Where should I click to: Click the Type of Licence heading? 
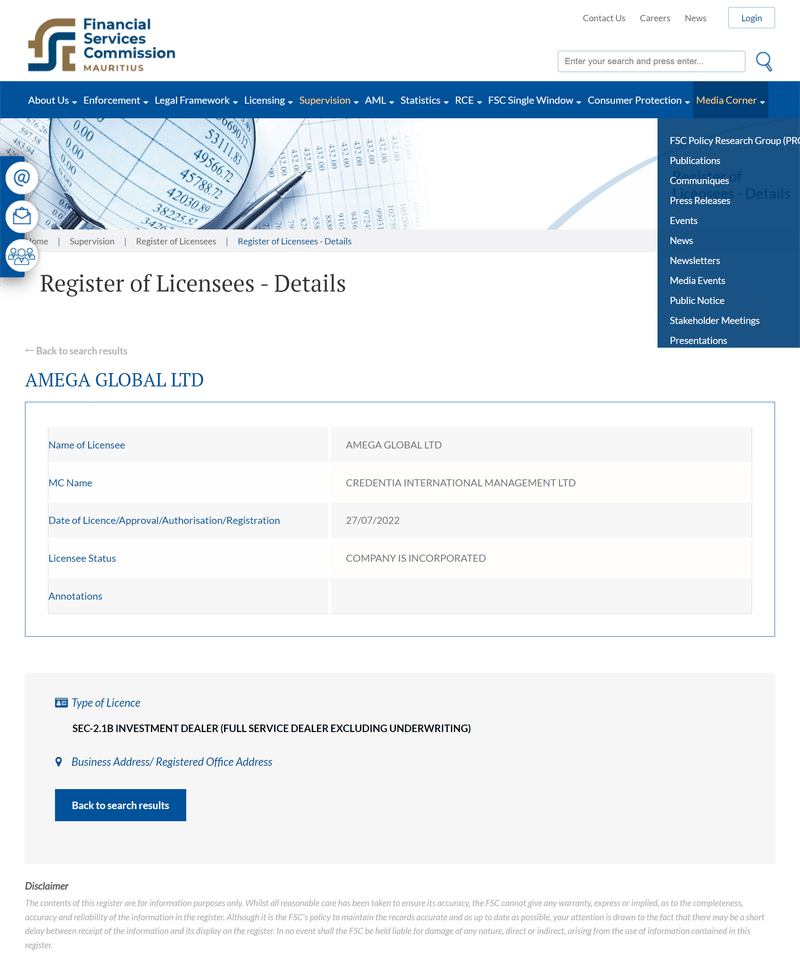(x=106, y=703)
